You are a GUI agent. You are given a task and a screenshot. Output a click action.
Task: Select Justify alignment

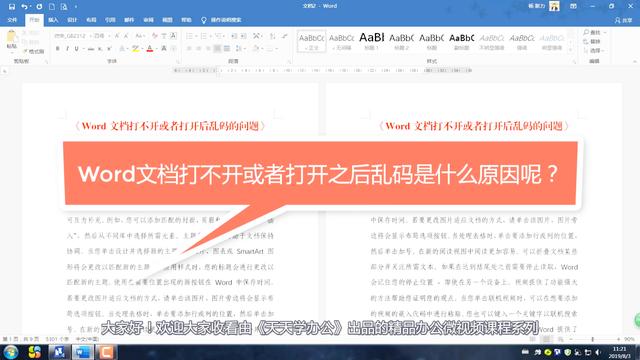pos(218,49)
